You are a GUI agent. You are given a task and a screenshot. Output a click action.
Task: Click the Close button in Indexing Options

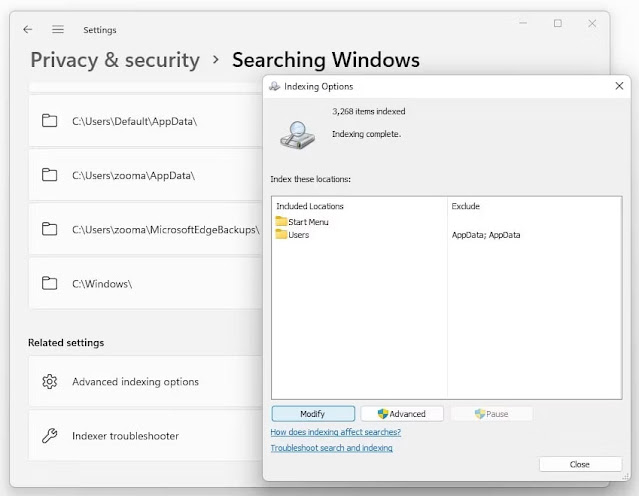tap(580, 464)
